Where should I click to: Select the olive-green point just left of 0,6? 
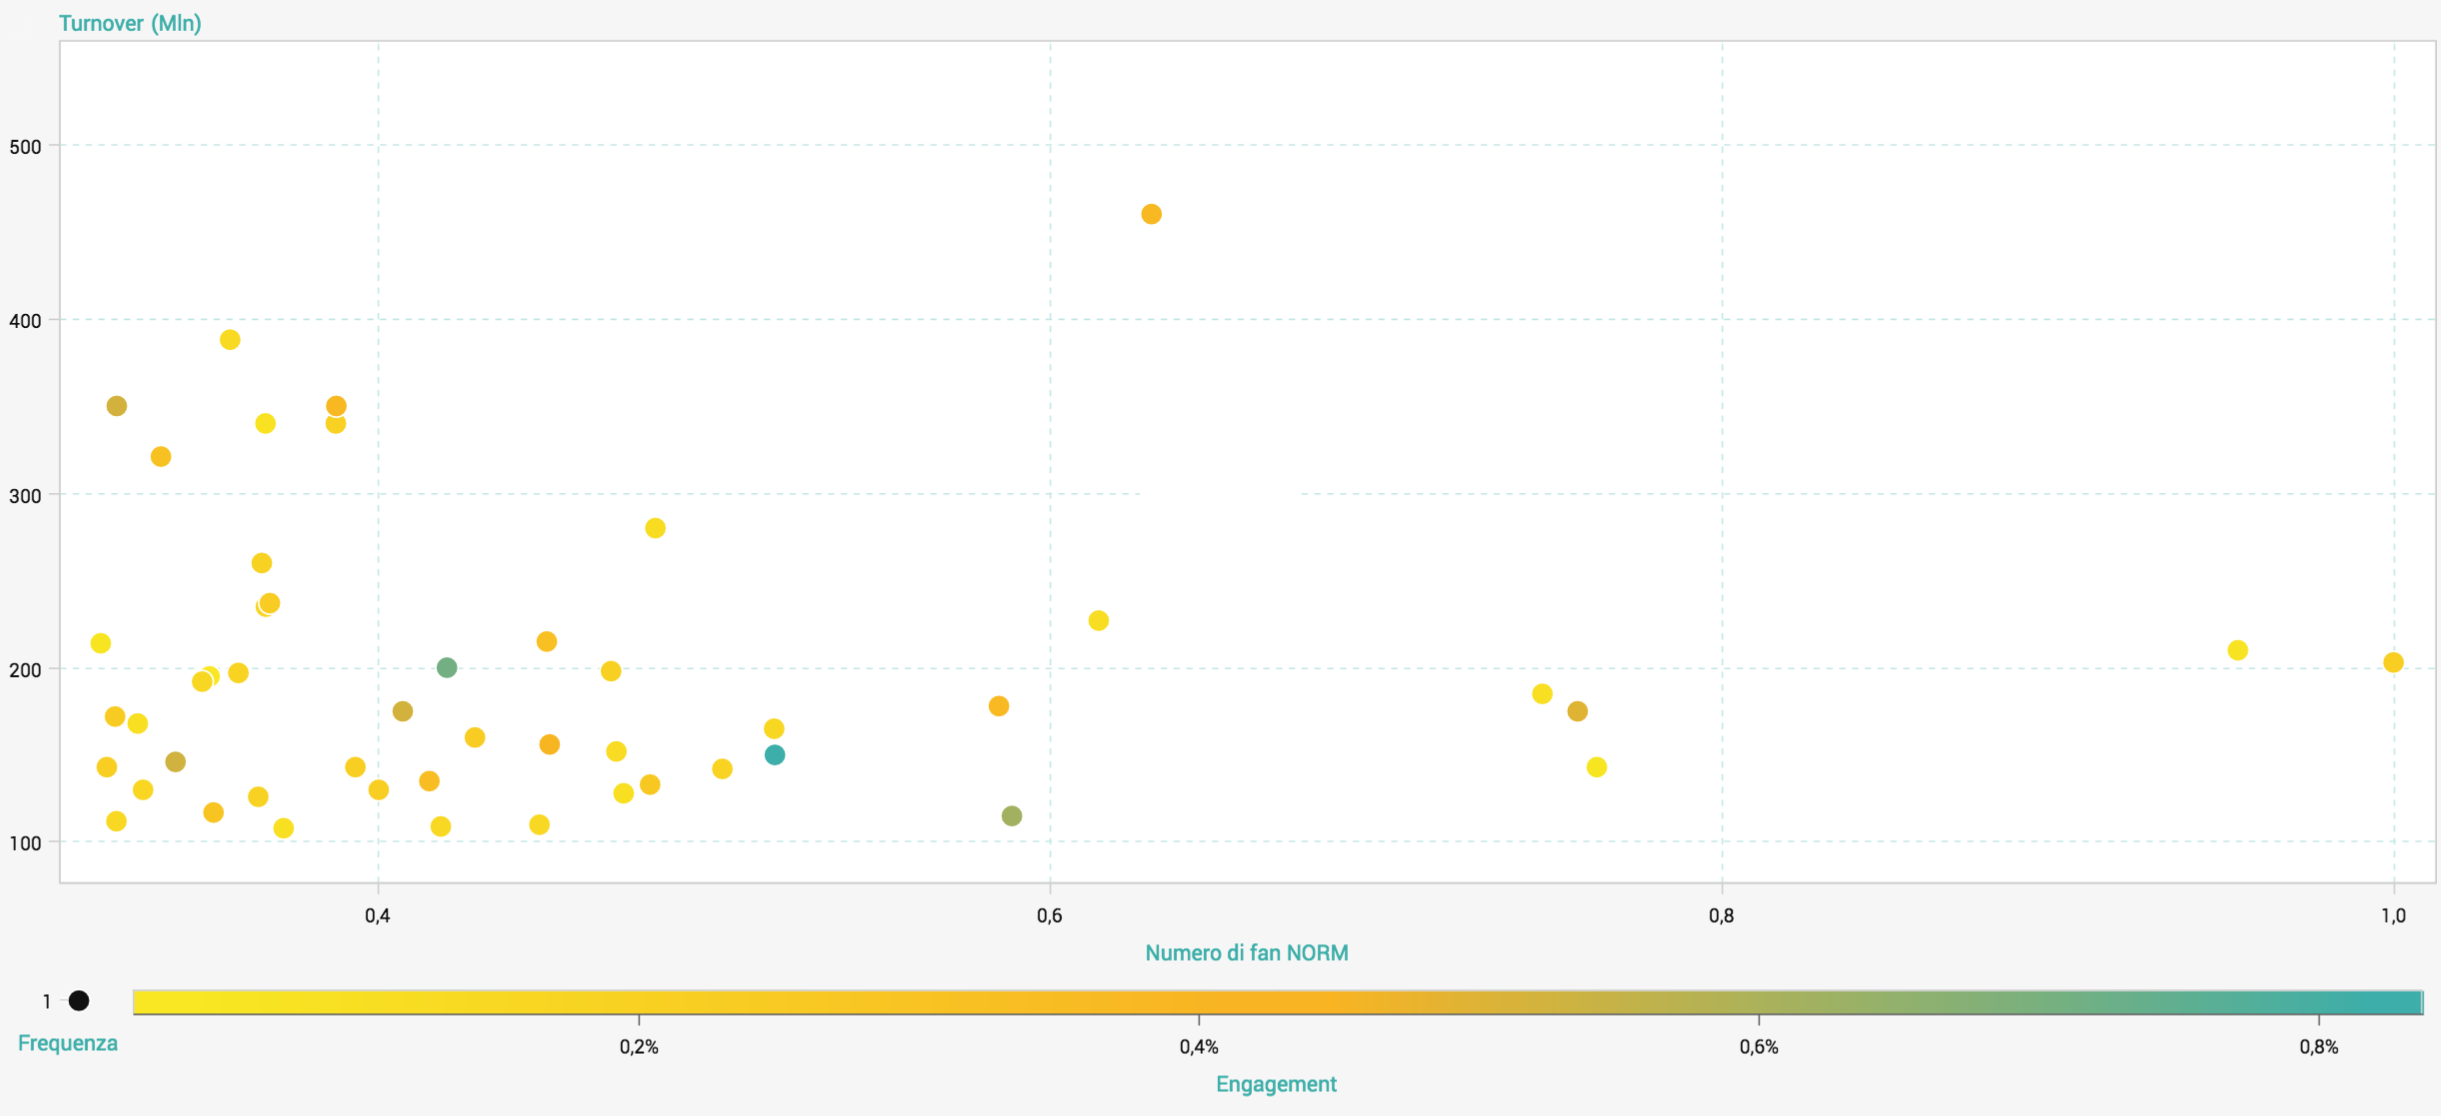click(x=1012, y=816)
